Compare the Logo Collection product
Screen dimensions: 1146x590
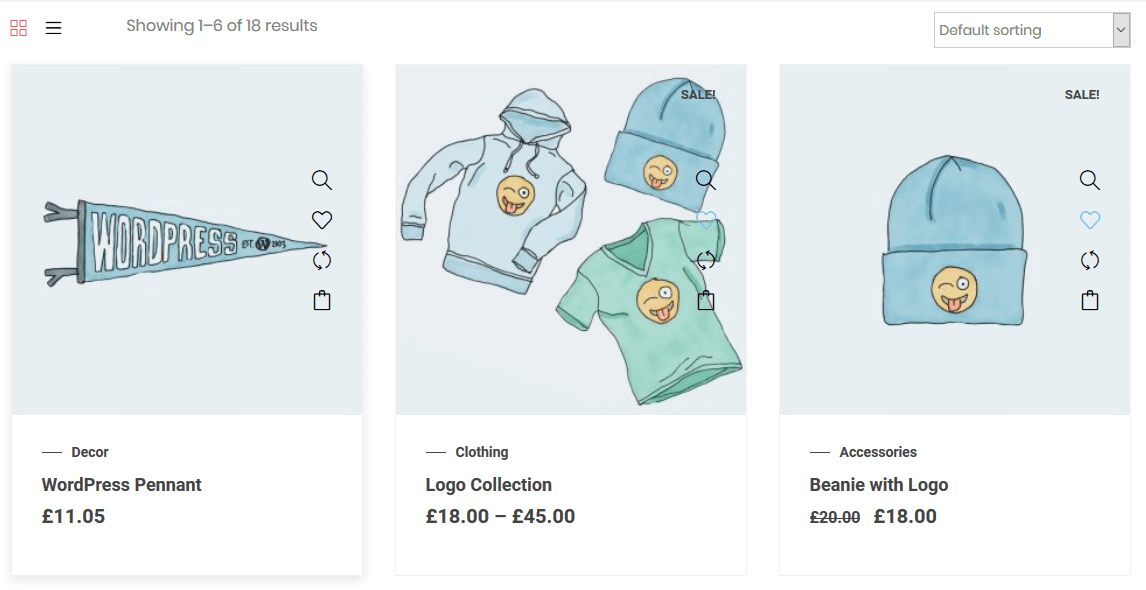pos(706,260)
